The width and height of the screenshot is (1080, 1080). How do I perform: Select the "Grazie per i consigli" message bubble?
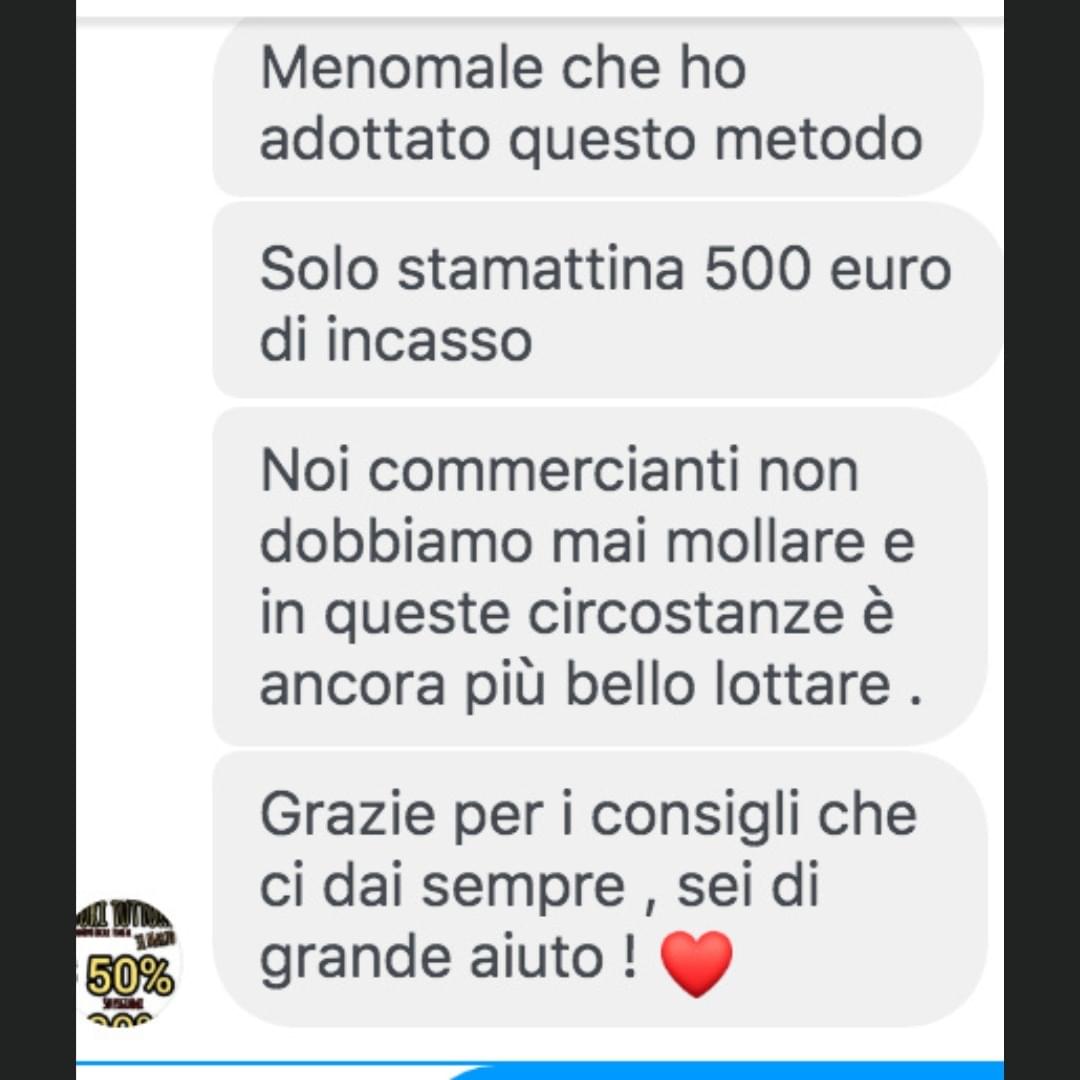[599, 889]
